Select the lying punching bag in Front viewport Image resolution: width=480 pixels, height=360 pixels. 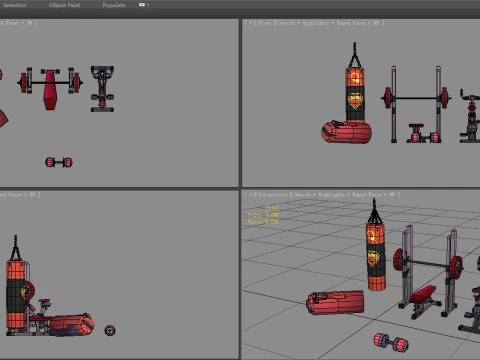tap(347, 132)
